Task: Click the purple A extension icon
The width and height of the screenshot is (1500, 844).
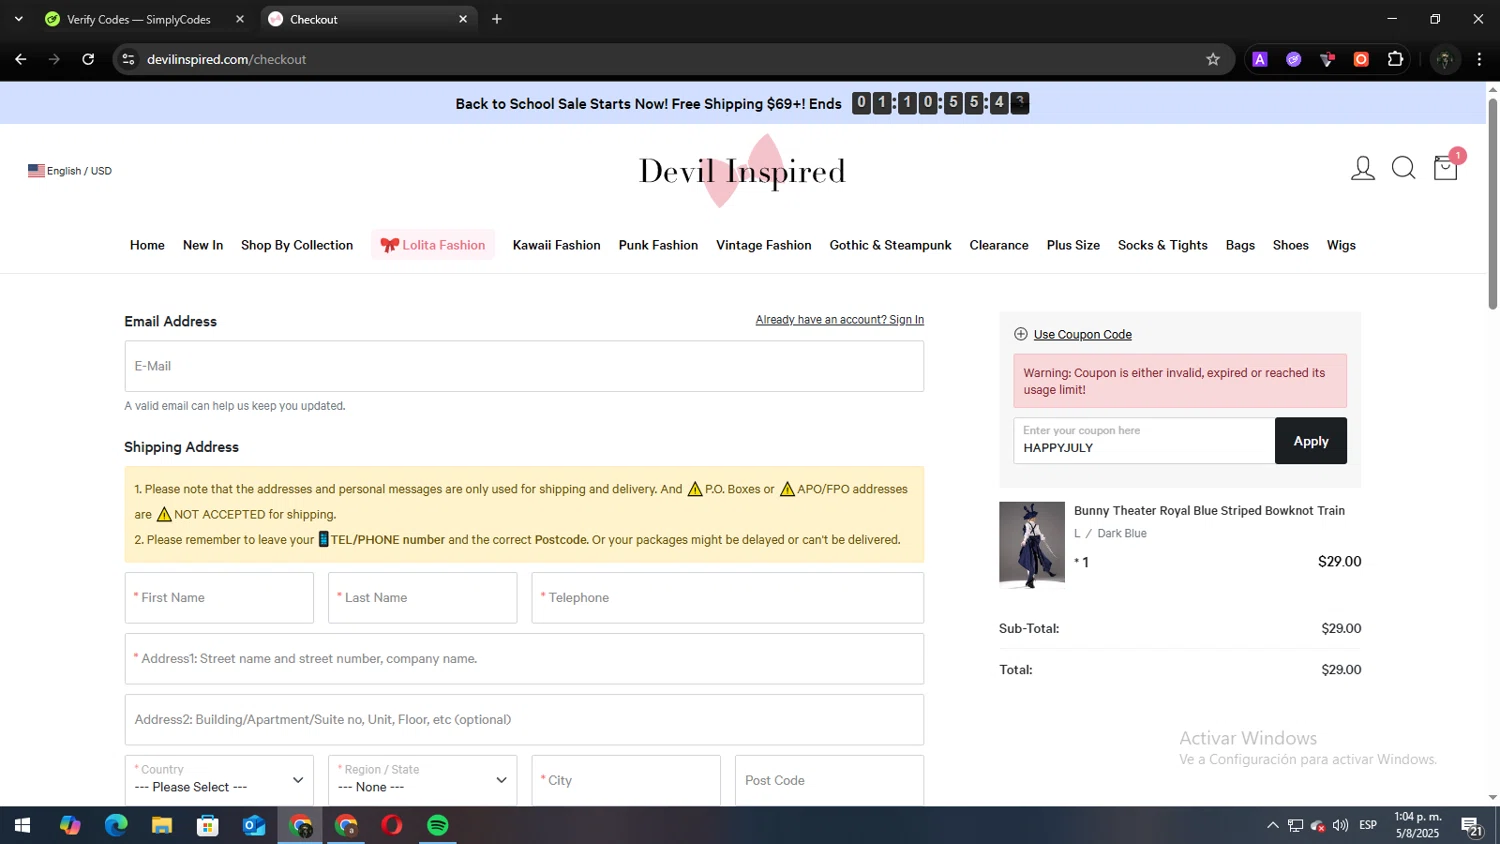Action: pos(1260,59)
